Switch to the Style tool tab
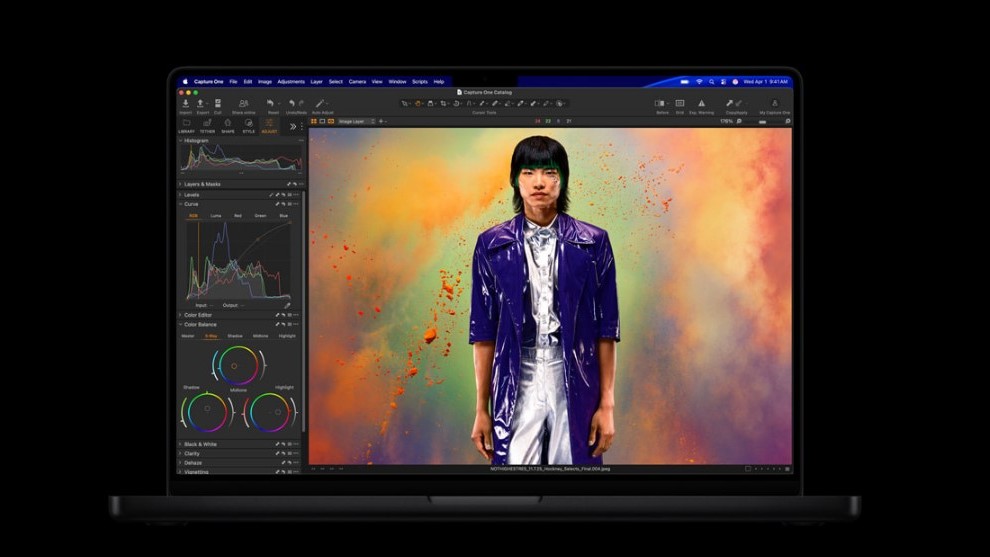 [249, 126]
